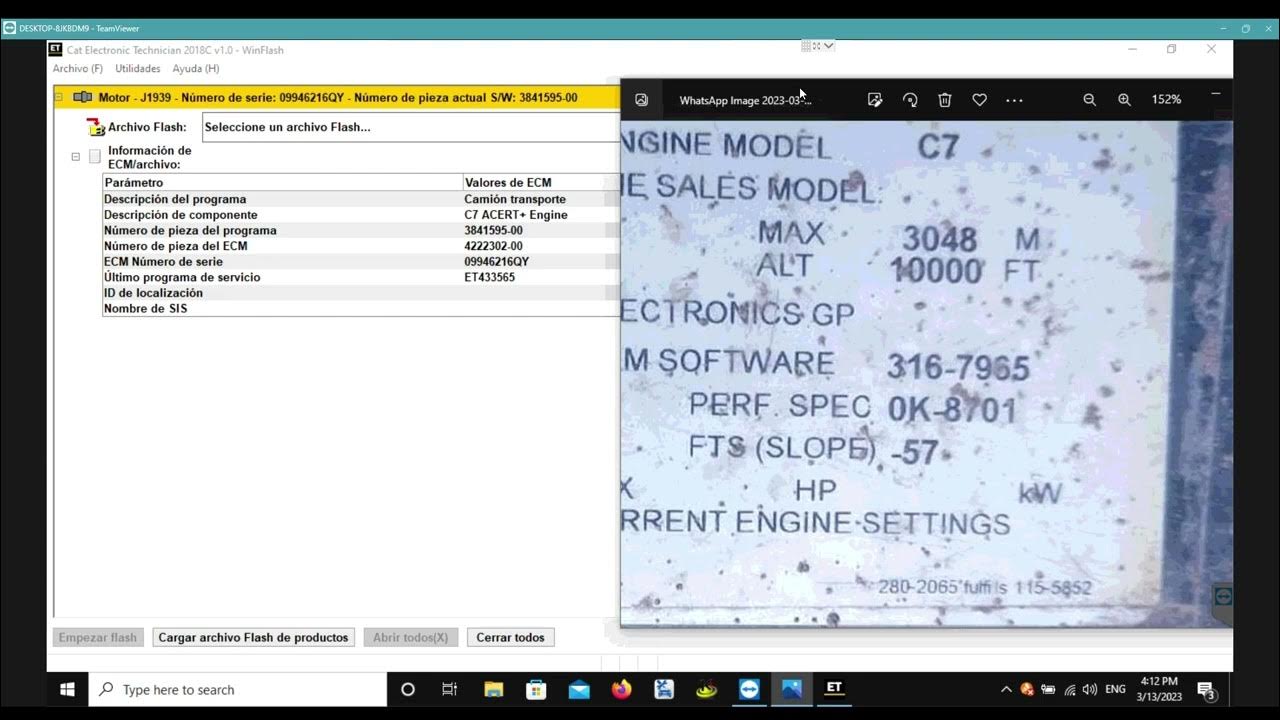Image resolution: width=1280 pixels, height=720 pixels.
Task: Toggle the Información de ECM/archivo checkbox
Action: (95, 157)
